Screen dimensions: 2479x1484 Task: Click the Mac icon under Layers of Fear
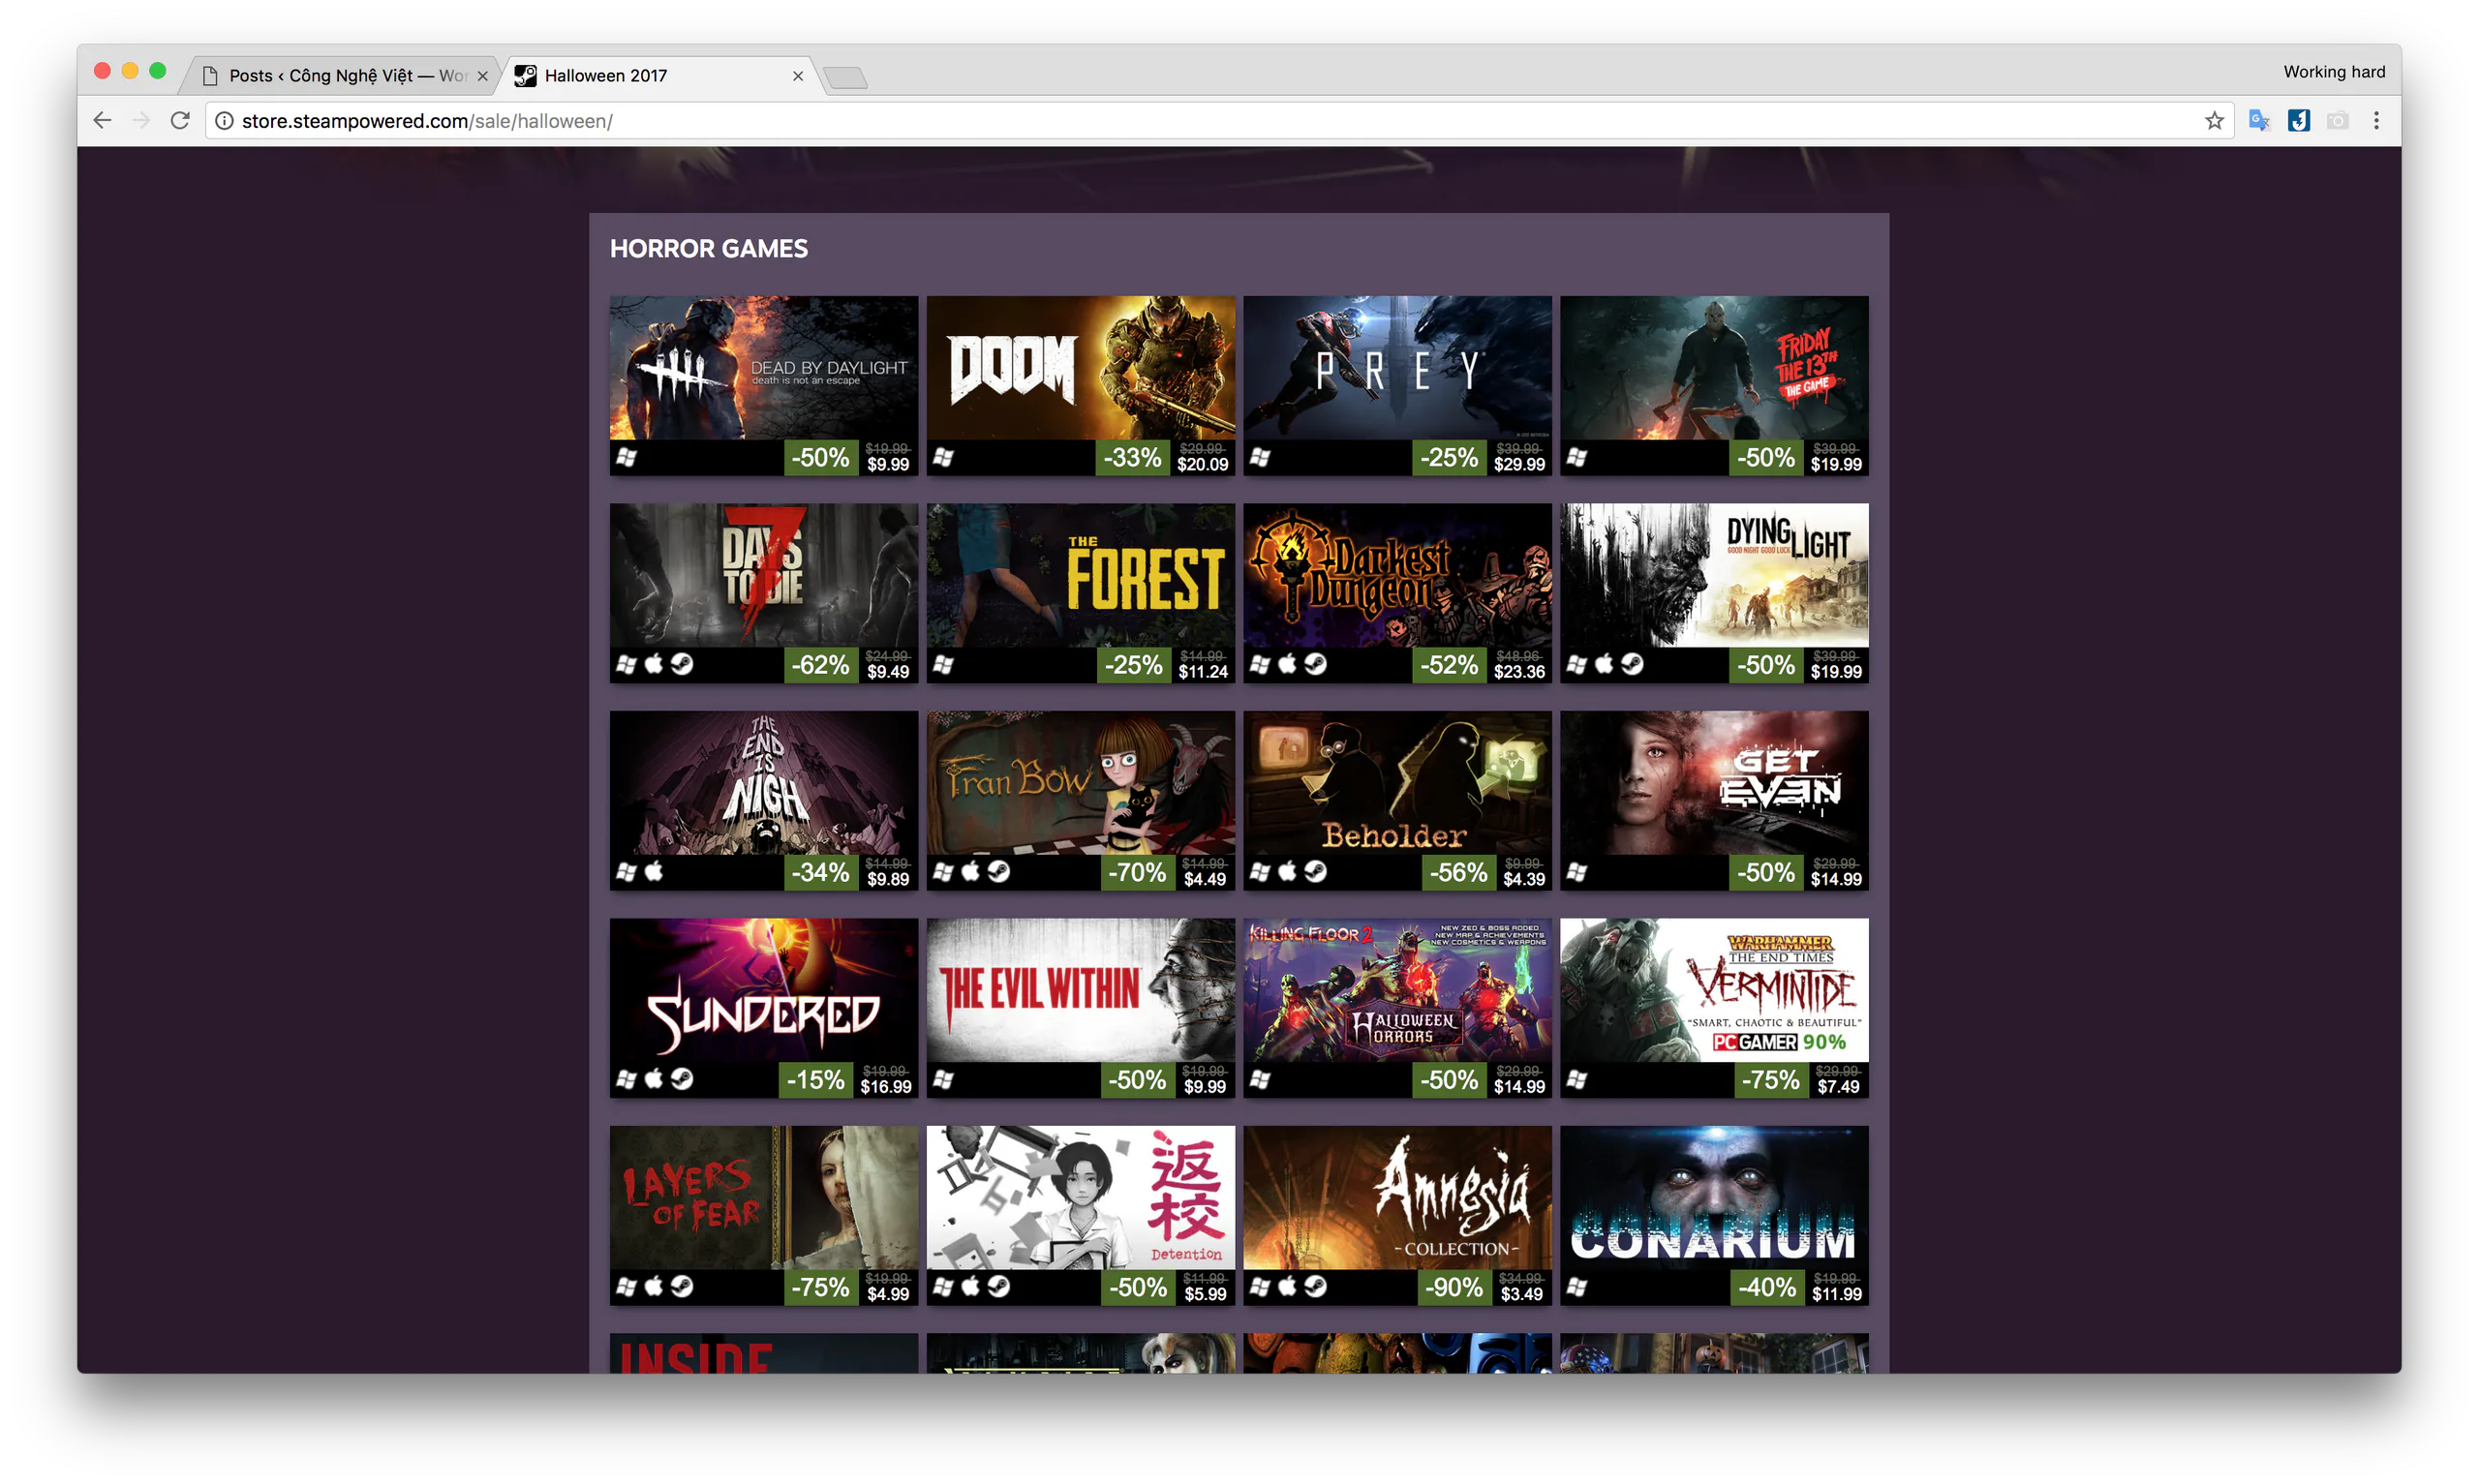pos(654,1286)
